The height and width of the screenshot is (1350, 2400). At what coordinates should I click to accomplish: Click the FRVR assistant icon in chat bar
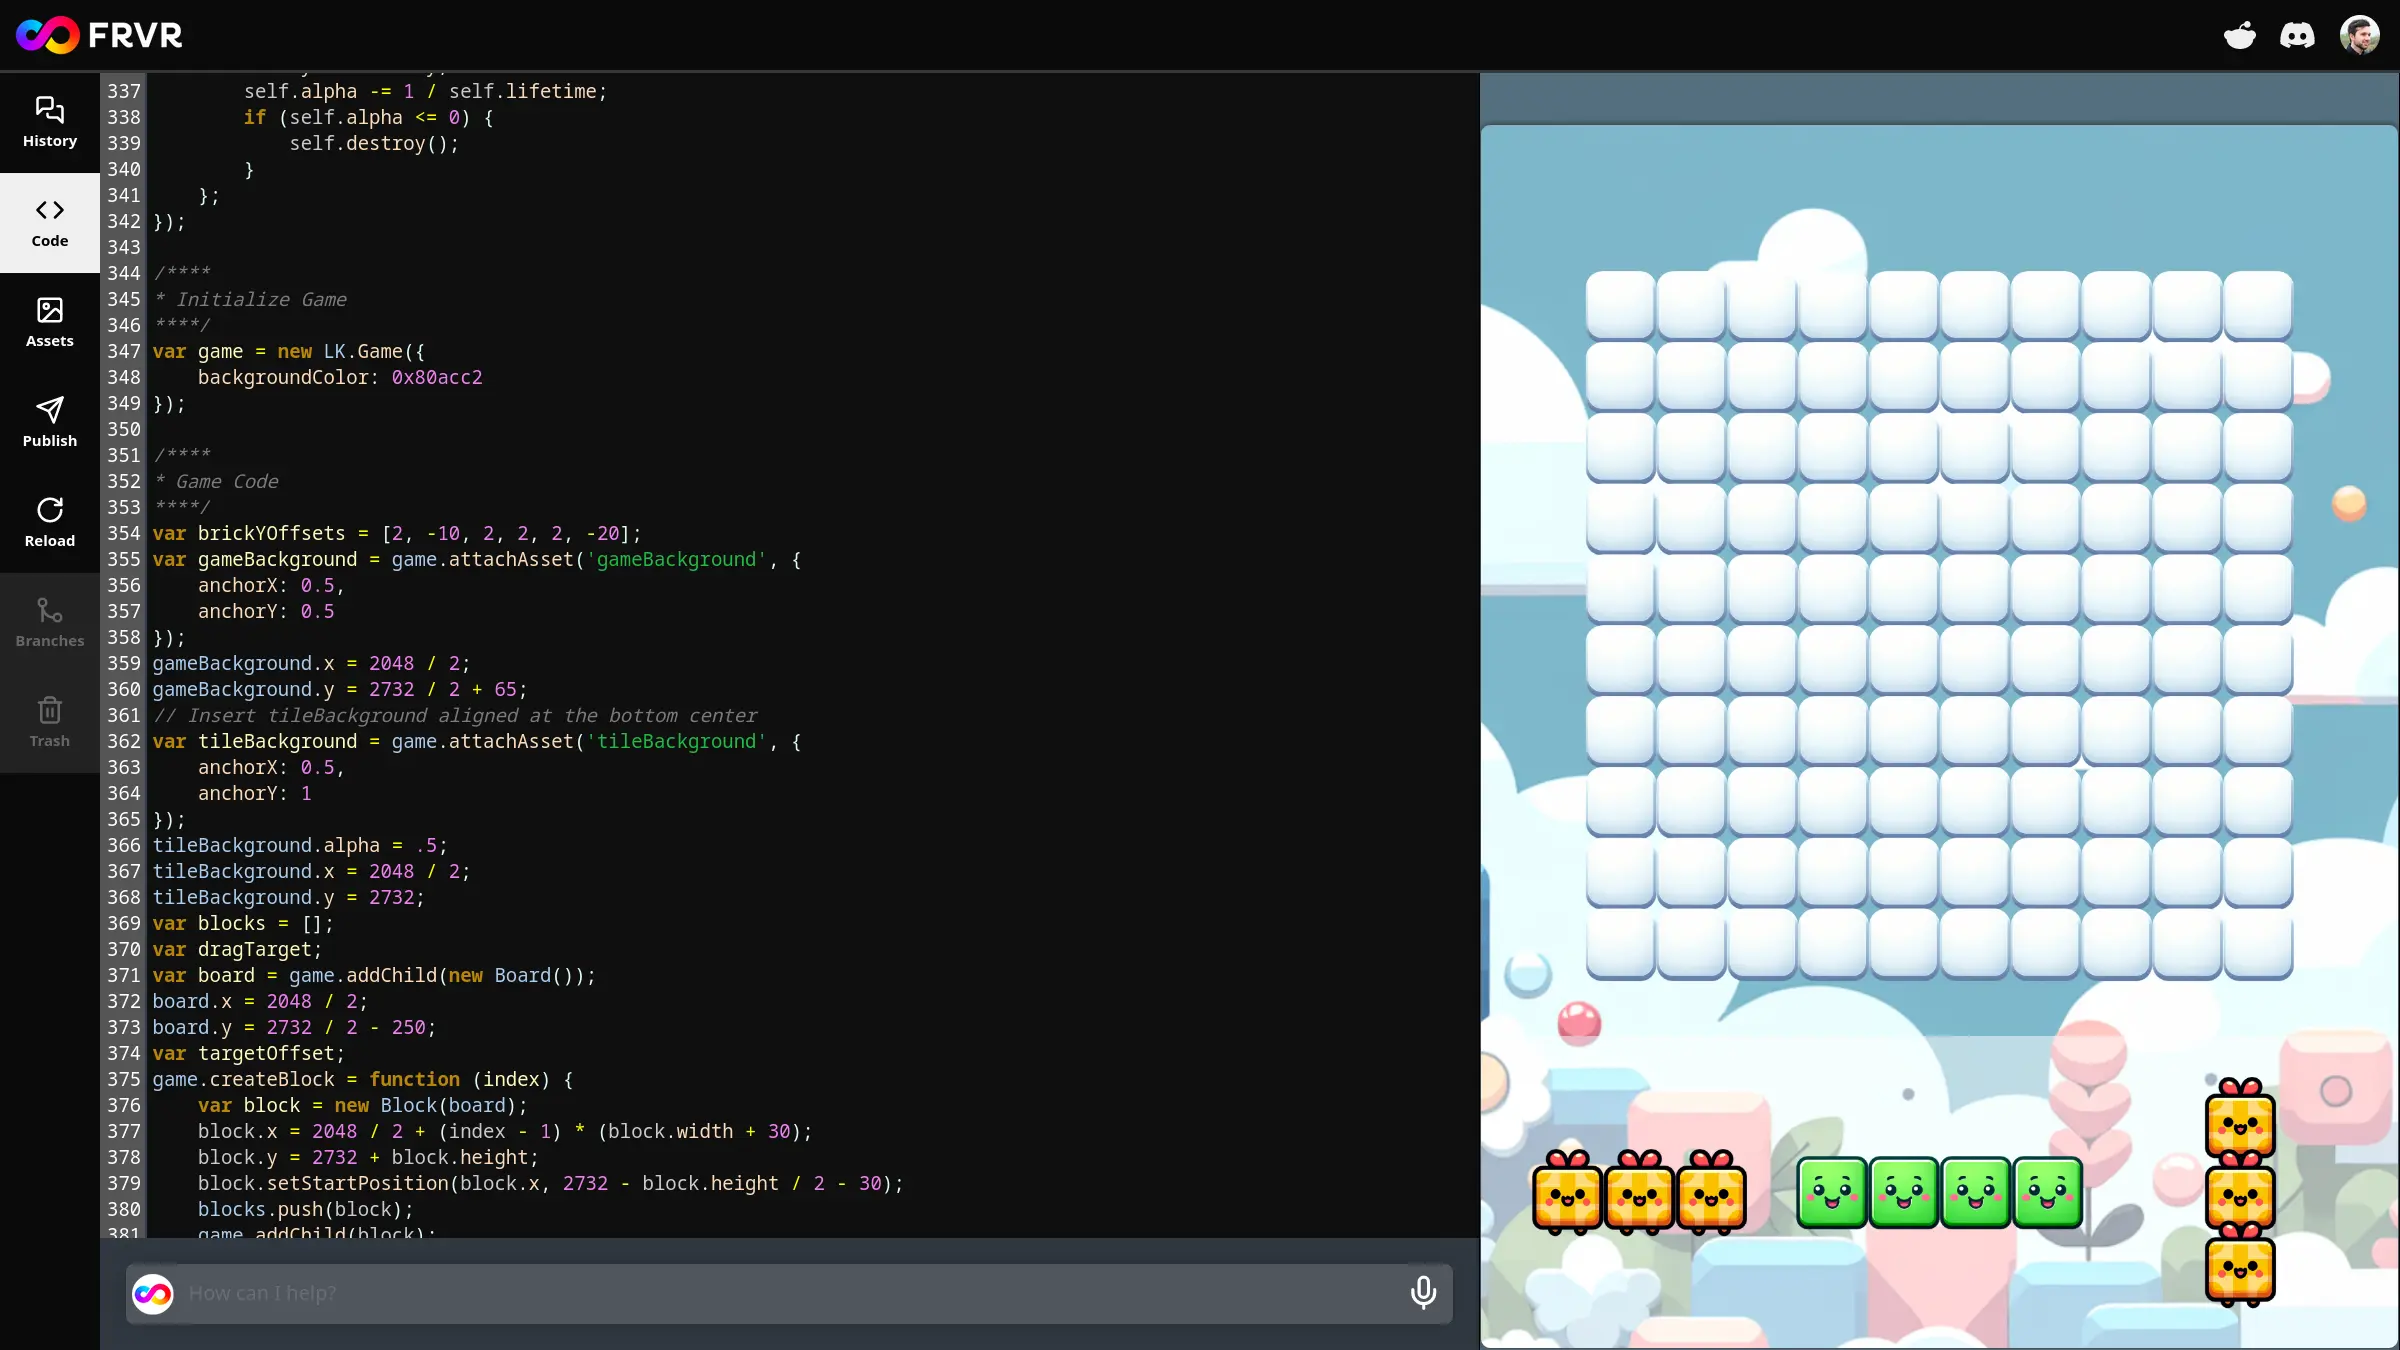coord(154,1293)
